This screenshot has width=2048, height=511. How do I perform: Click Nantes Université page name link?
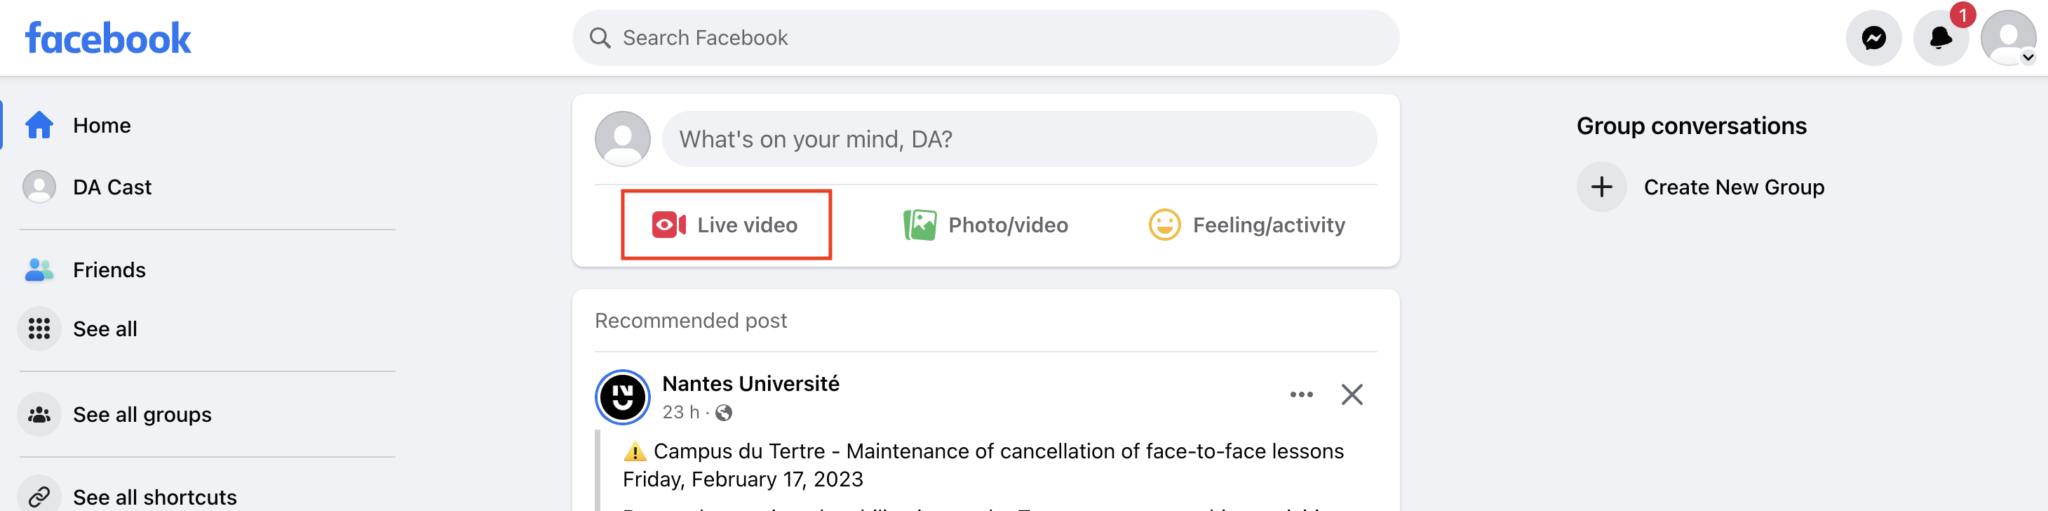(x=750, y=384)
